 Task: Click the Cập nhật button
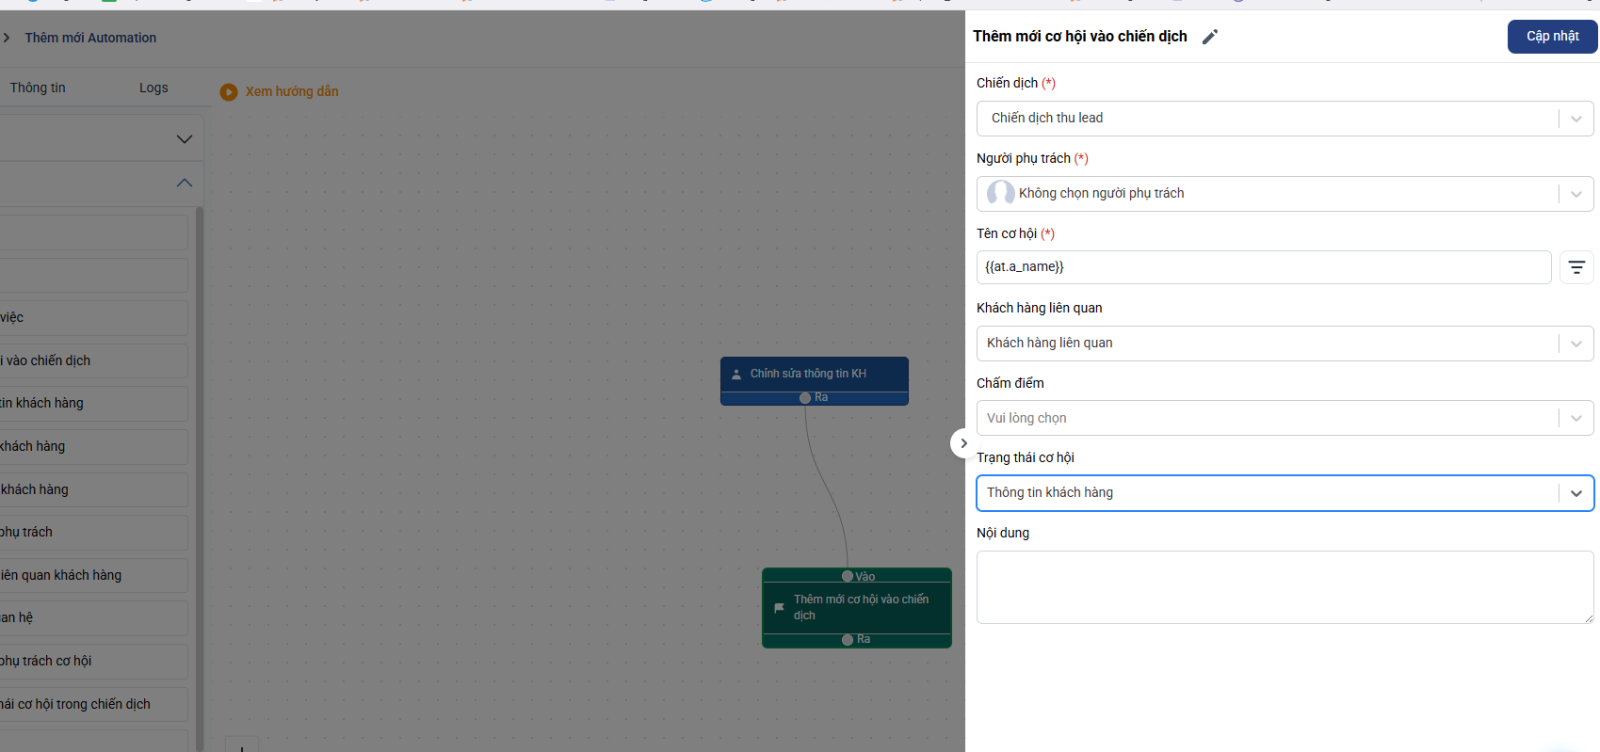pyautogui.click(x=1551, y=36)
